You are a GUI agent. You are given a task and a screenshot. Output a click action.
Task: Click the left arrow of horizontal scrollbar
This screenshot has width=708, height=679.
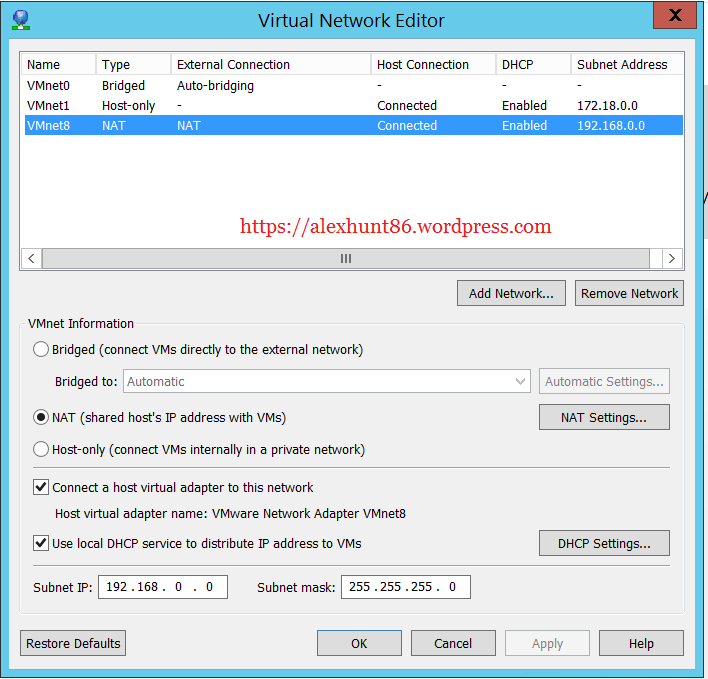tap(31, 259)
